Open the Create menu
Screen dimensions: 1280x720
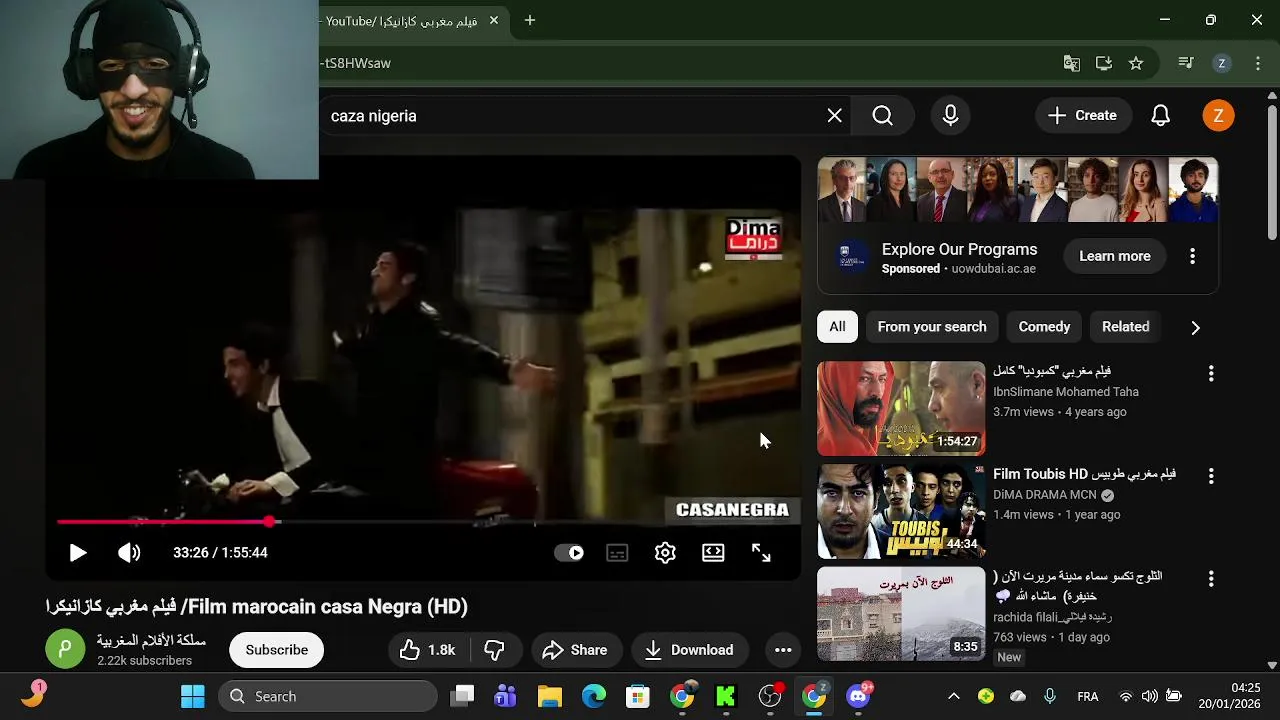(1082, 116)
